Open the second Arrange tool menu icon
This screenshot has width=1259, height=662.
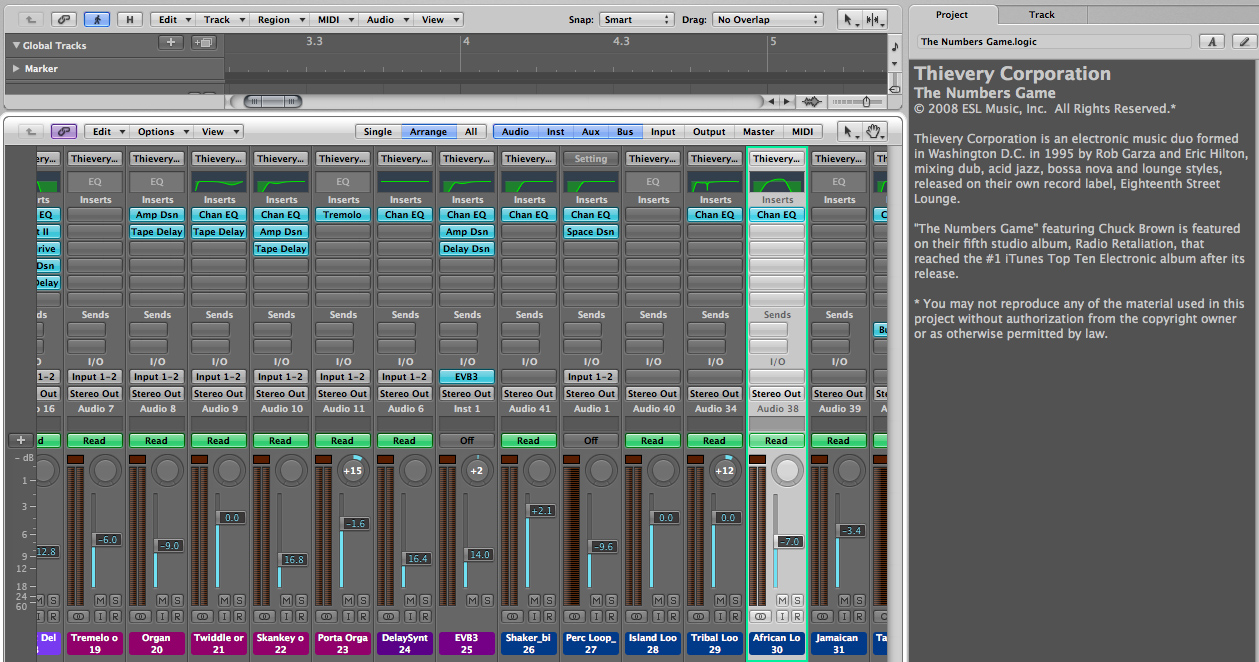click(874, 19)
